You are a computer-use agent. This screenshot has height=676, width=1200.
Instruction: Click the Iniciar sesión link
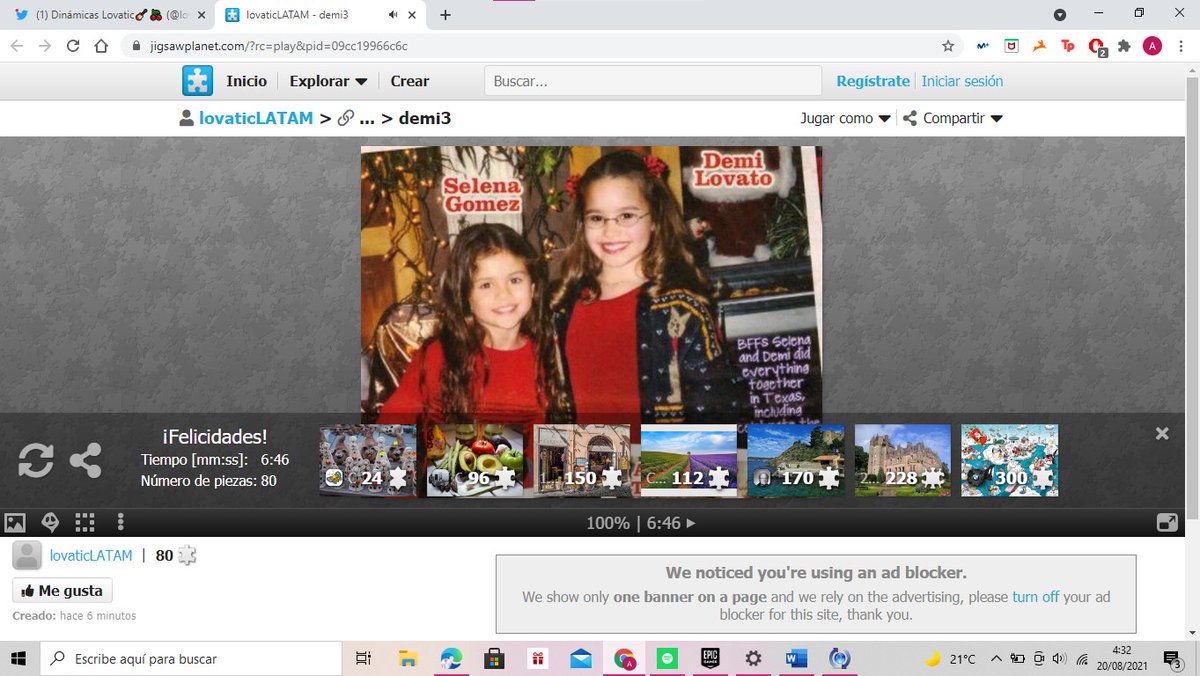click(x=962, y=81)
